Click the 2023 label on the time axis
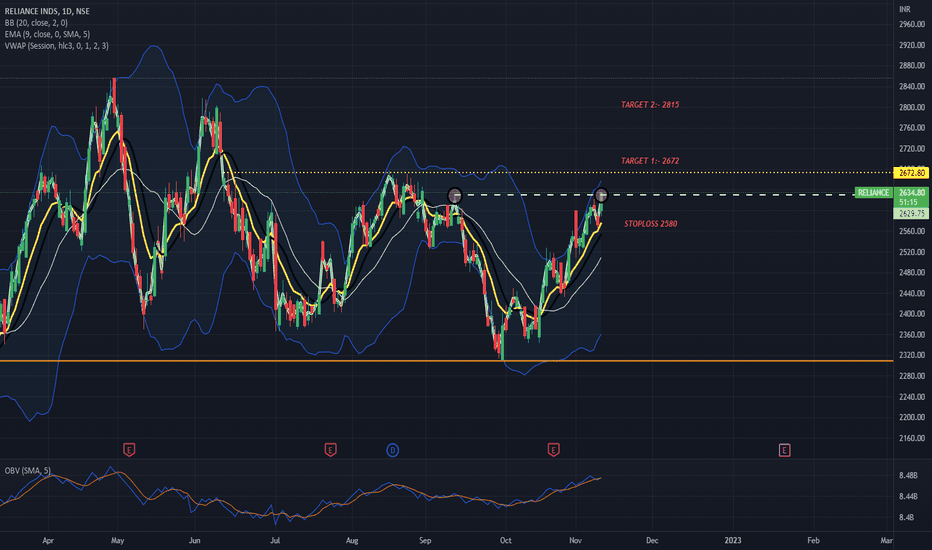The image size is (932, 550). pos(733,540)
